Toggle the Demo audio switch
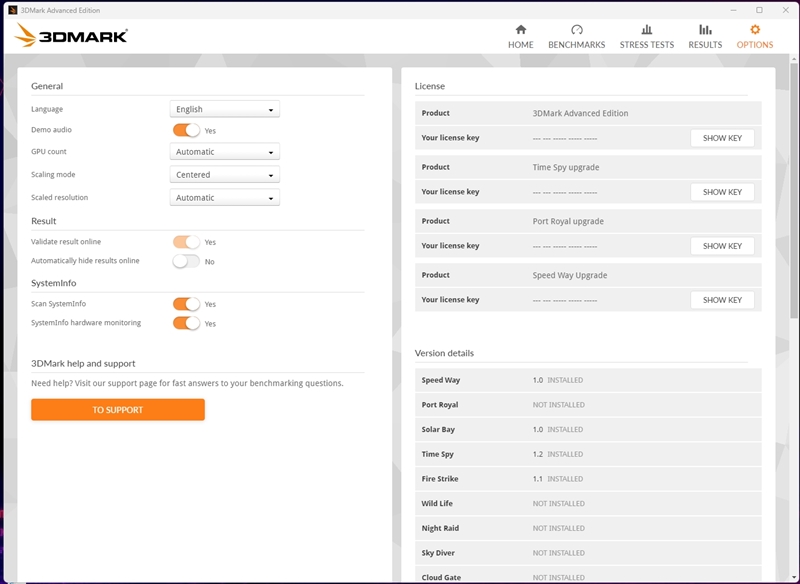The image size is (800, 584). pos(186,130)
